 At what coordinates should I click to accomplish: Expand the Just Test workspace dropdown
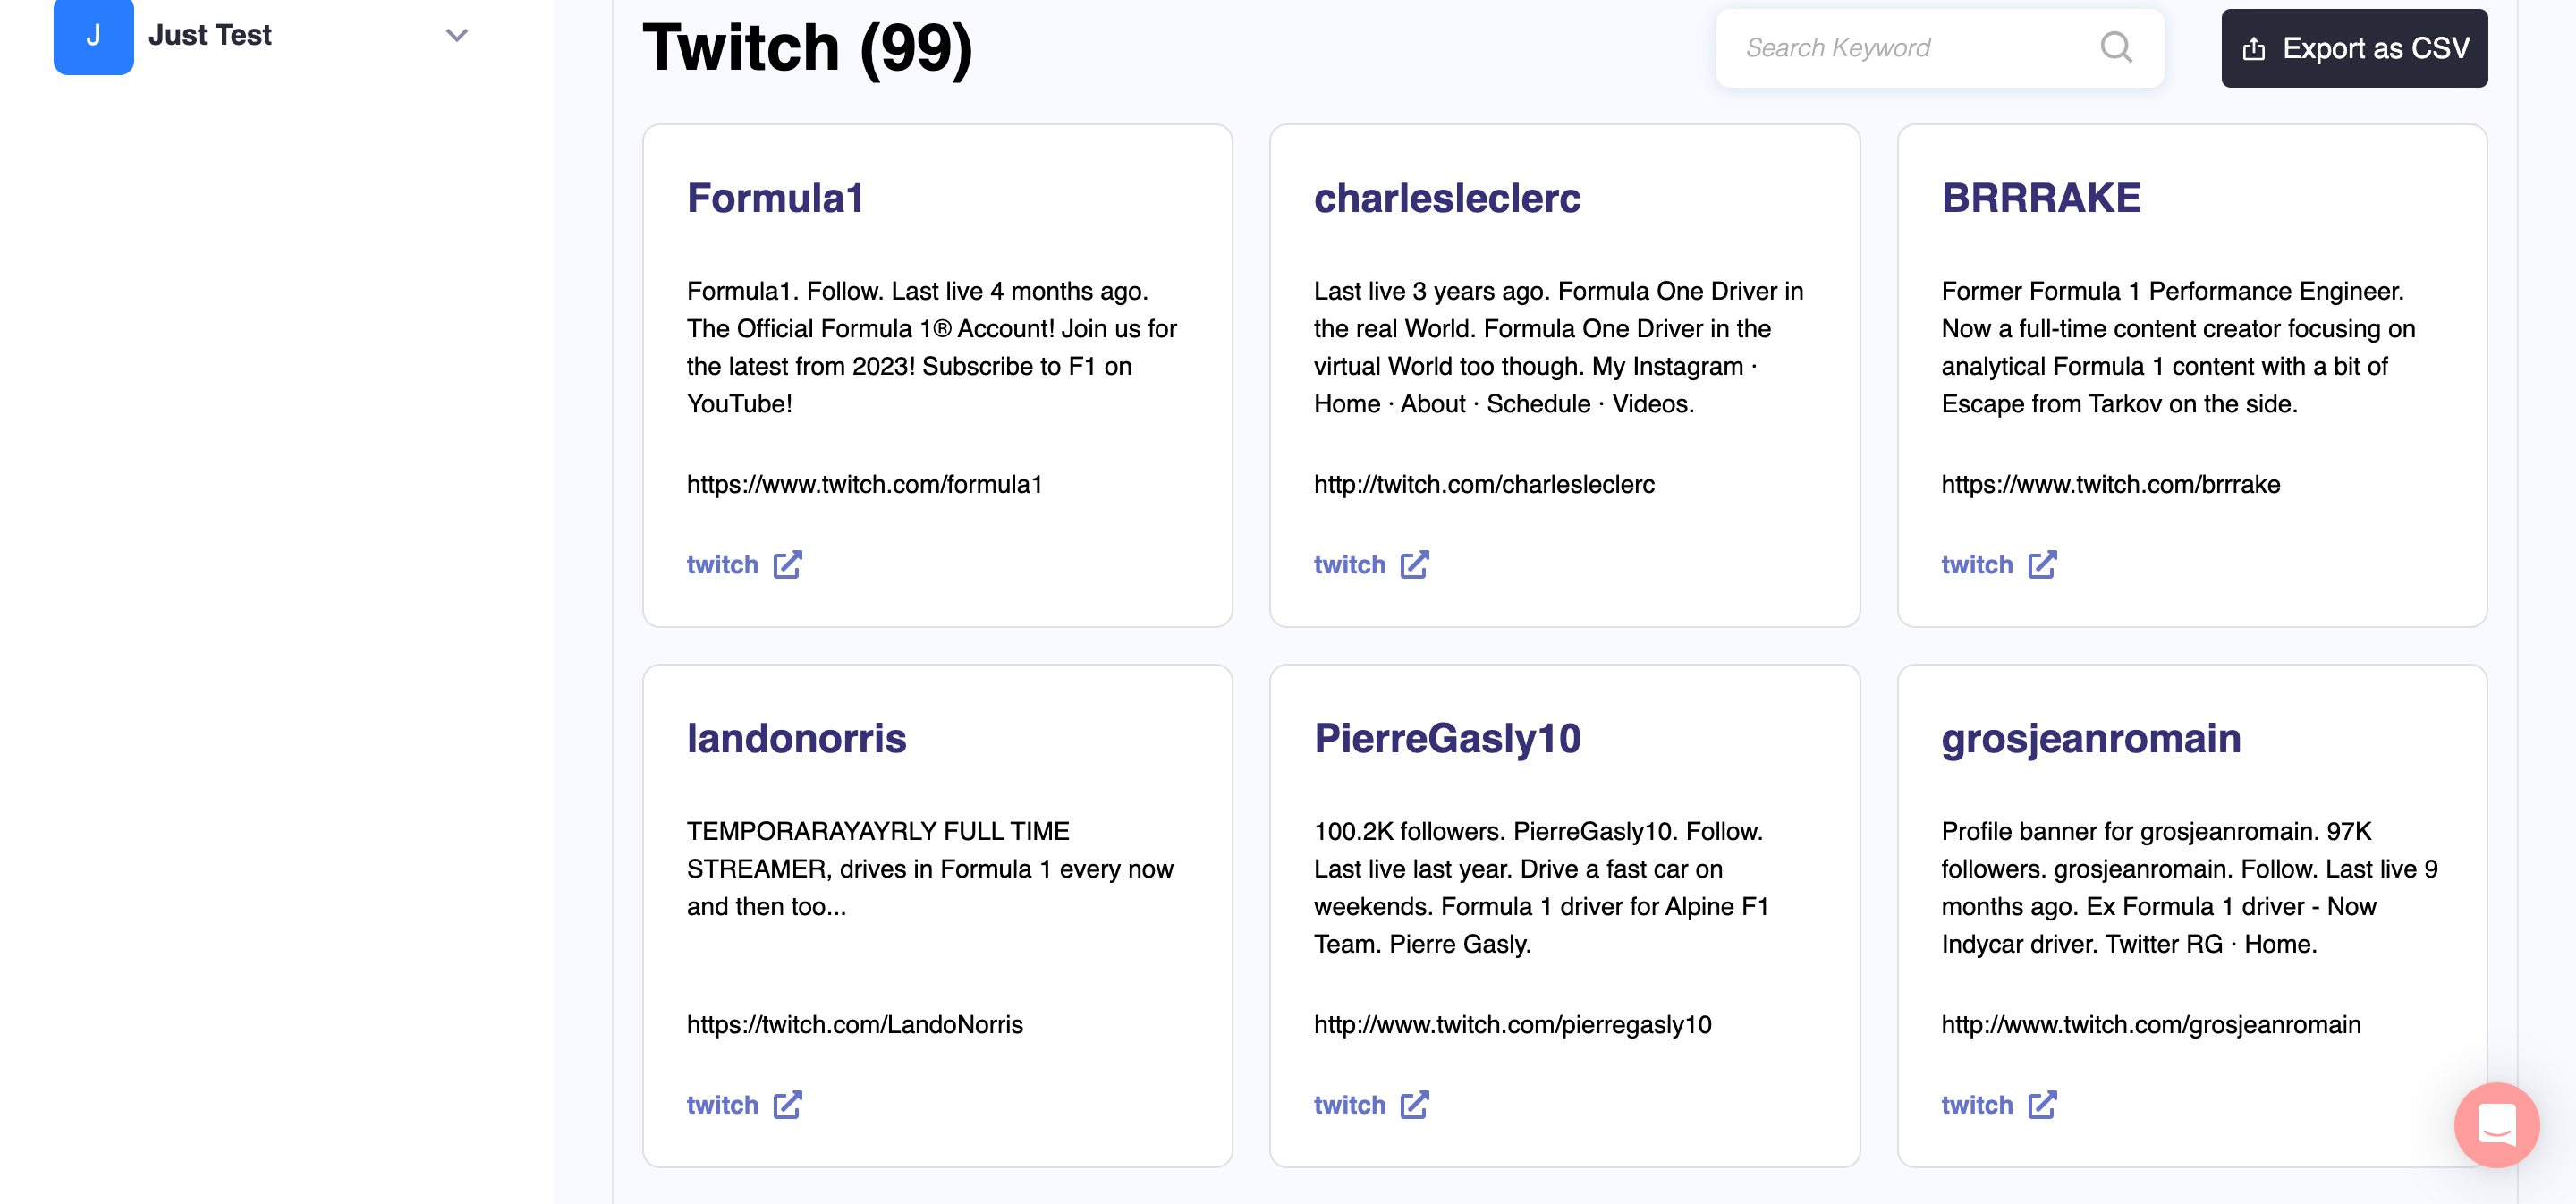457,36
